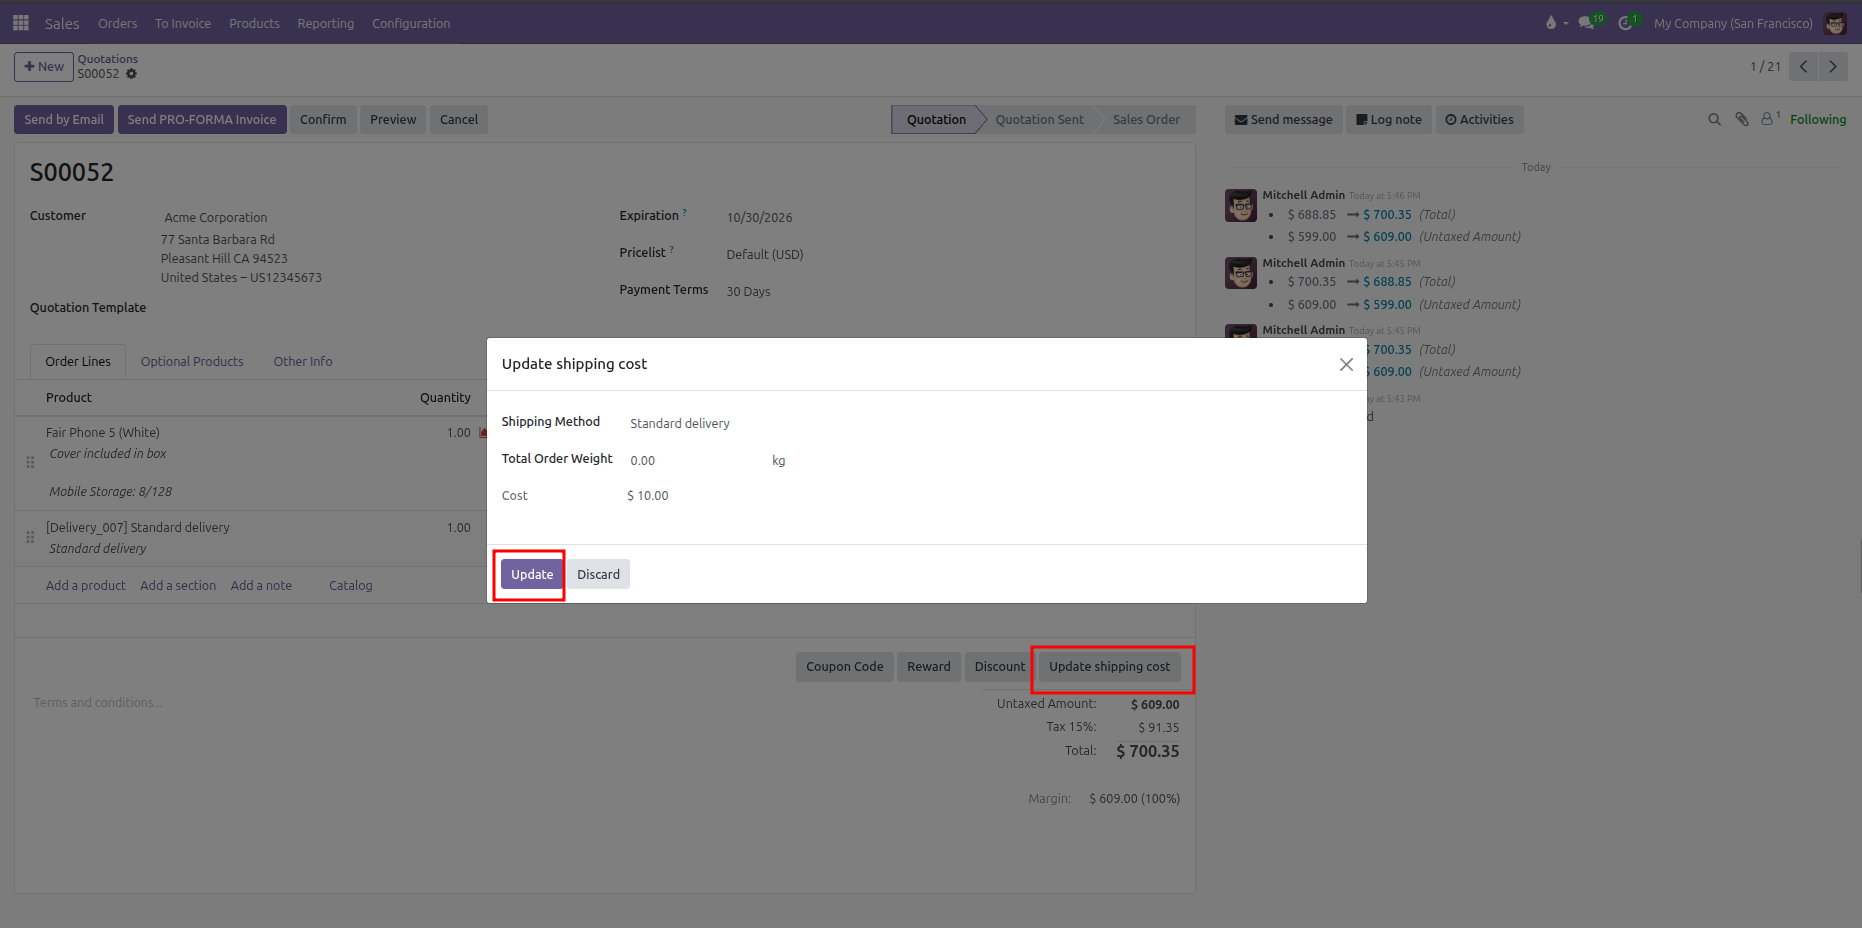This screenshot has width=1862, height=928.
Task: Click the Reward button
Action: tap(929, 667)
